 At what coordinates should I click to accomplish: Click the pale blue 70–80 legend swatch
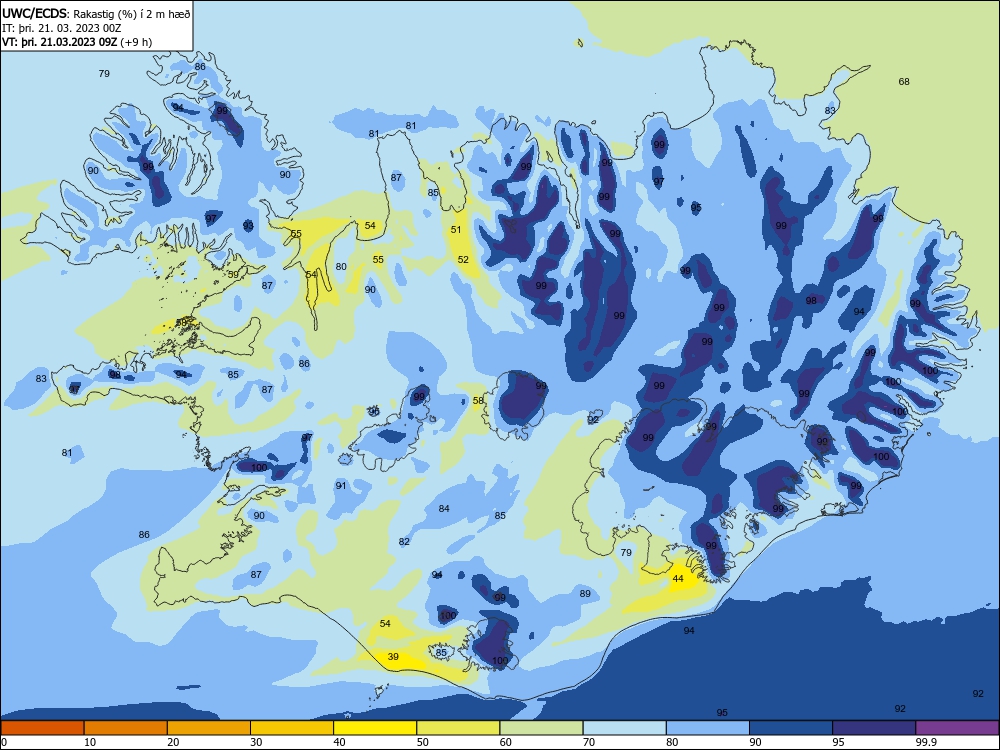624,728
